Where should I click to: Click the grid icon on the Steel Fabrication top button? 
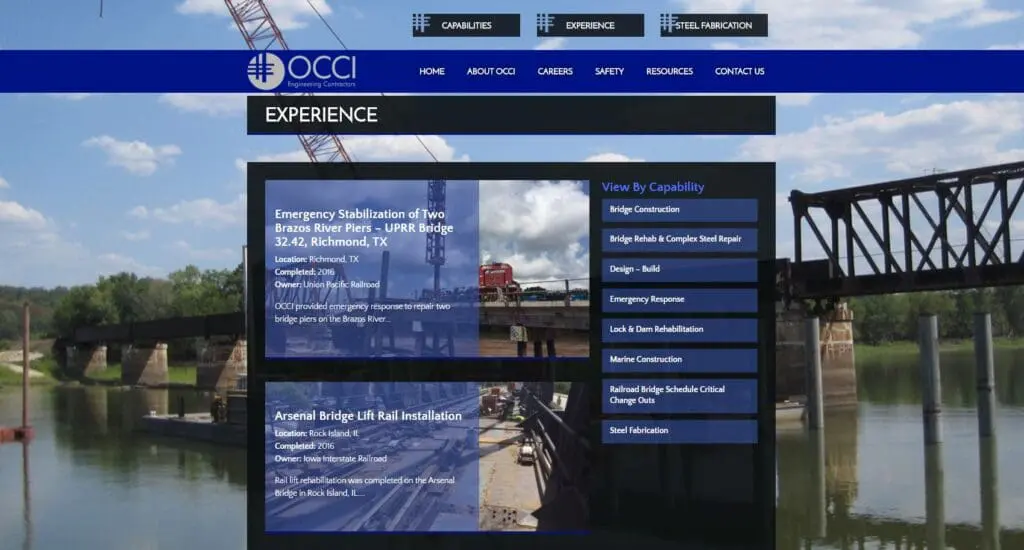pyautogui.click(x=667, y=24)
